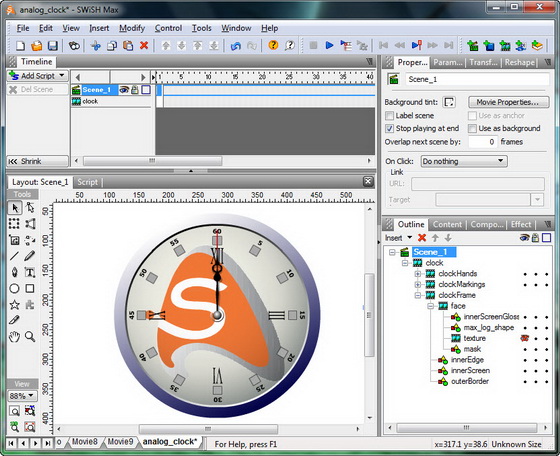Collapse the face node in Outline

tap(430, 306)
